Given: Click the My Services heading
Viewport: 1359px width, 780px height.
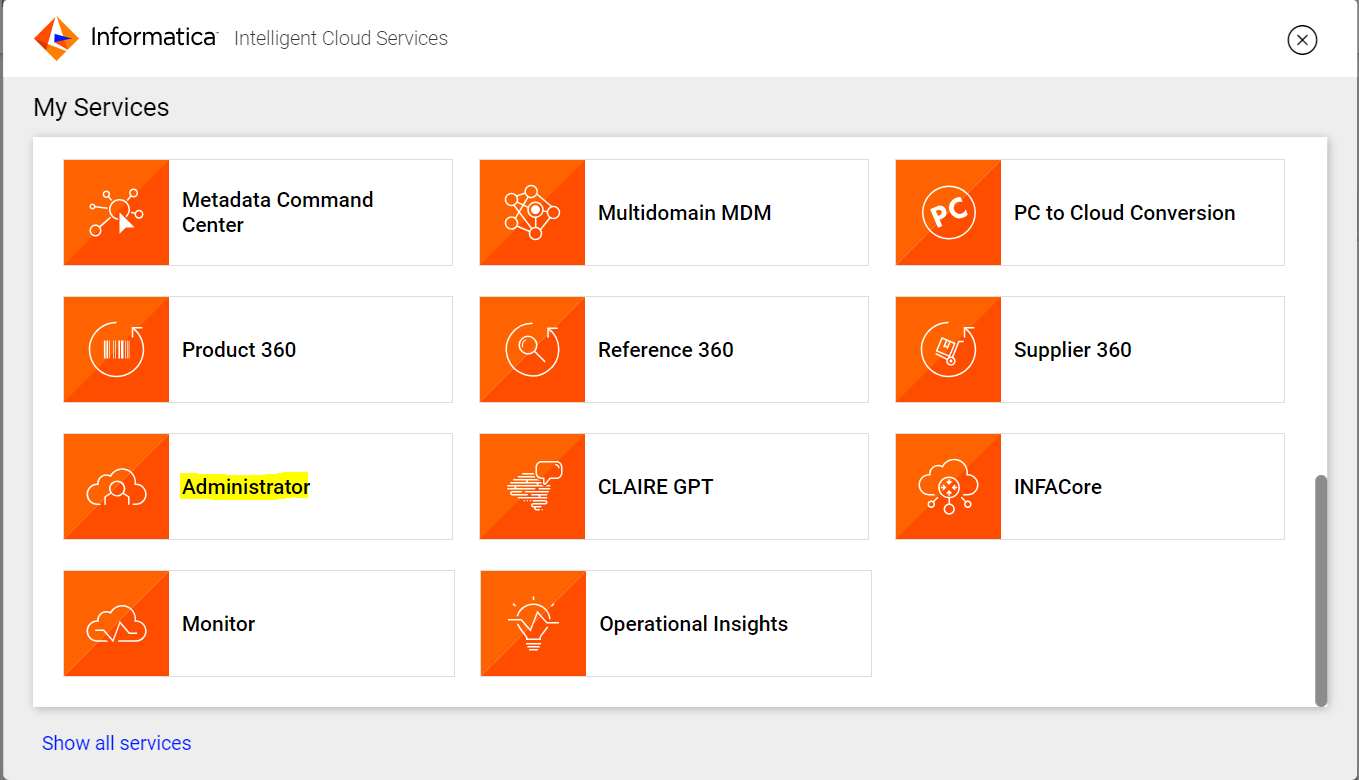Looking at the screenshot, I should (101, 108).
